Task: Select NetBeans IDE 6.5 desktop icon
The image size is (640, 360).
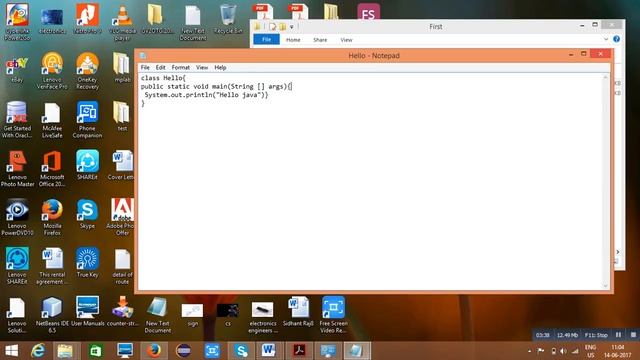Action: pyautogui.click(x=52, y=314)
